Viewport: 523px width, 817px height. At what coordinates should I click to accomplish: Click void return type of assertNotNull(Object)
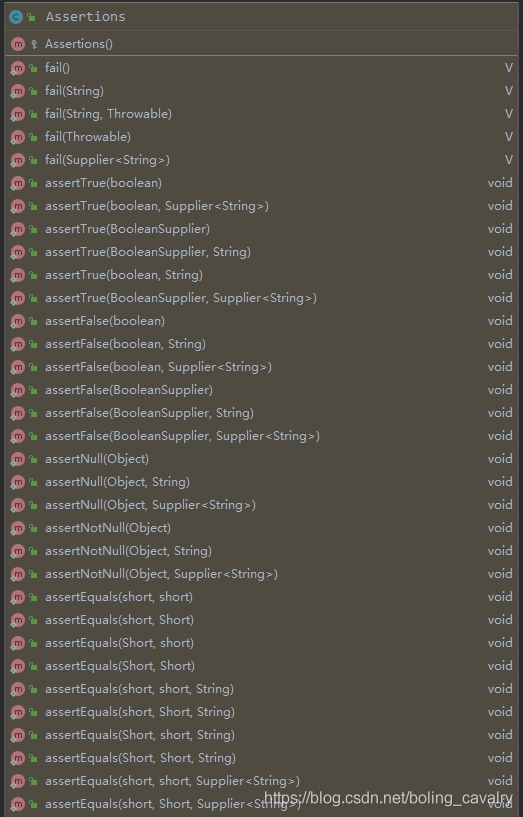[x=500, y=528]
